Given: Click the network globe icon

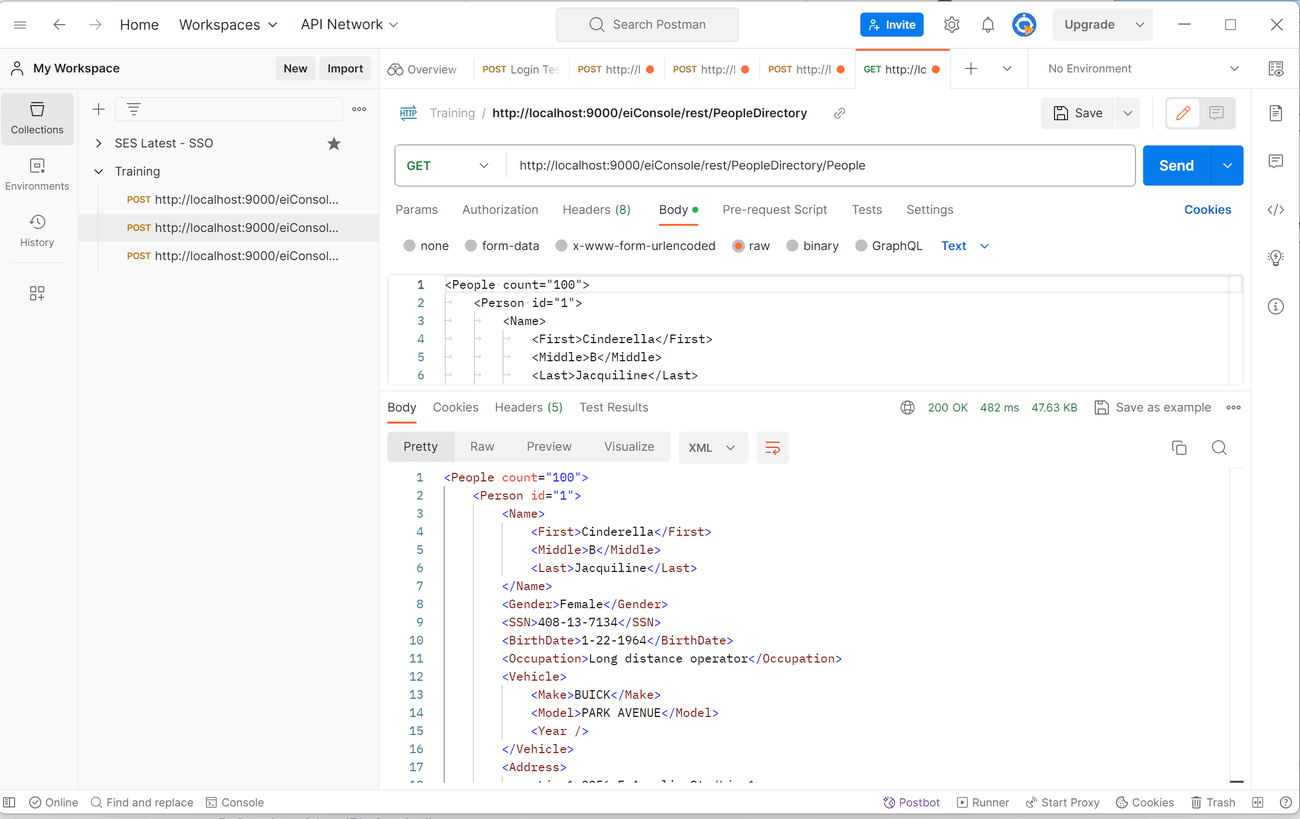Looking at the screenshot, I should coord(907,408).
